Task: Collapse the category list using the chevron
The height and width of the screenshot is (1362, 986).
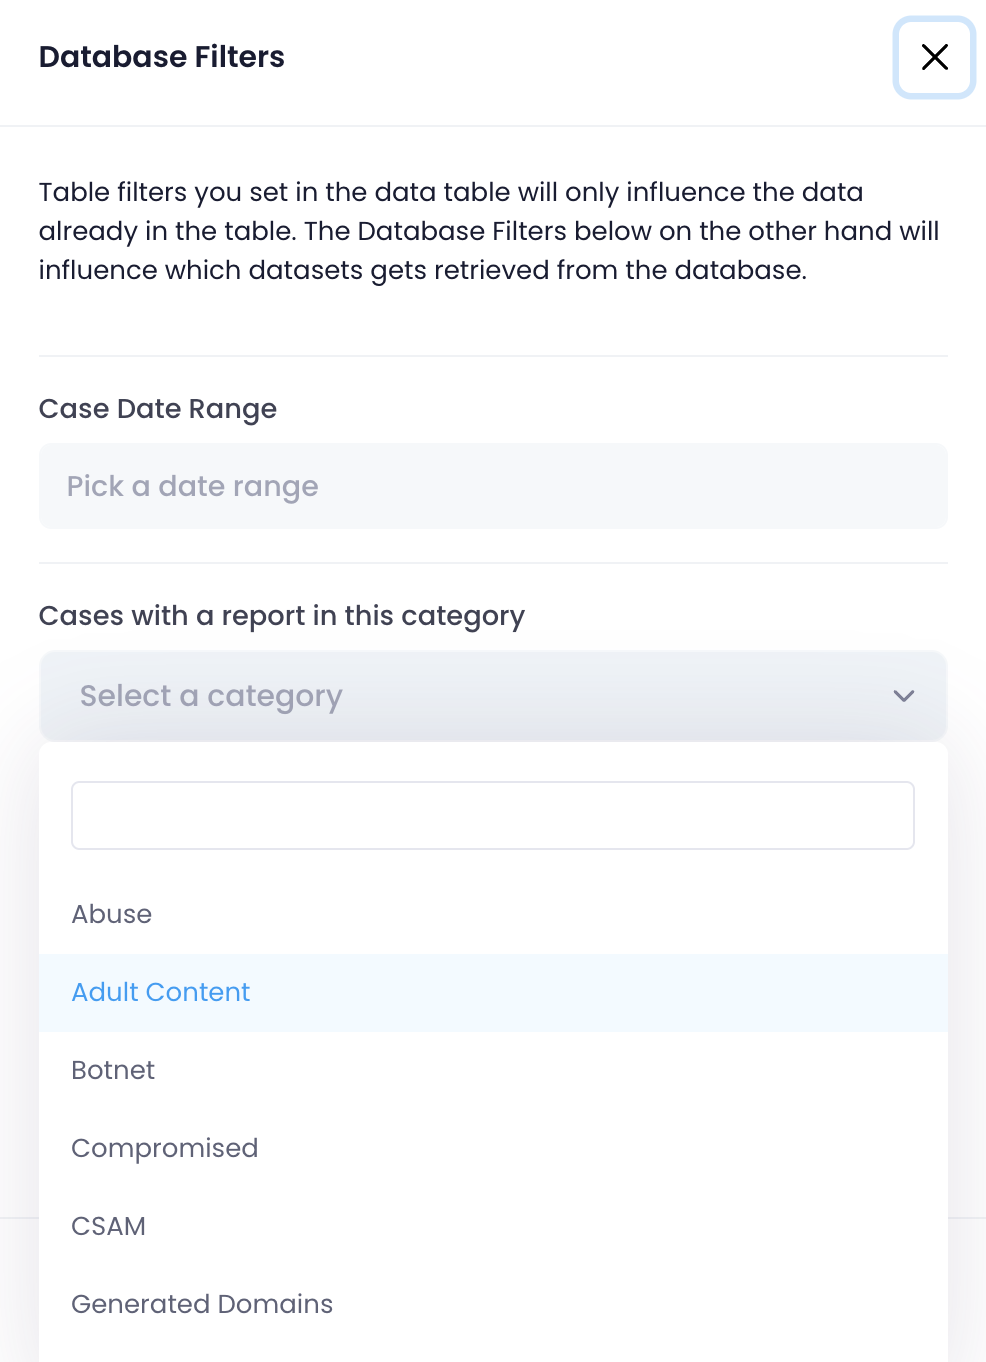Action: (x=903, y=696)
